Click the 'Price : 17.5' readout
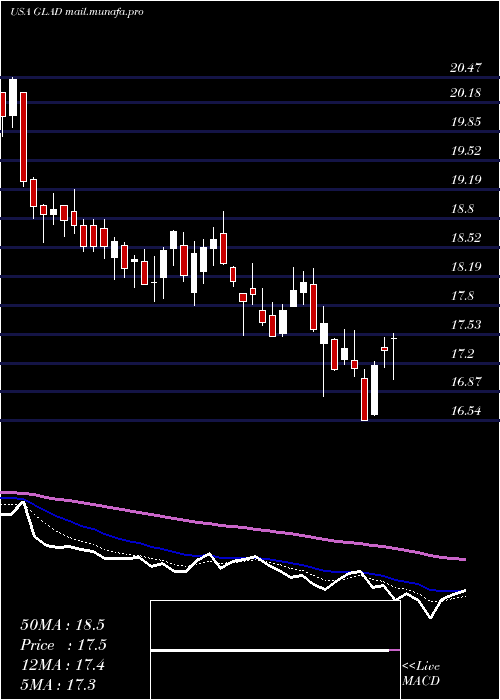 pos(63,645)
